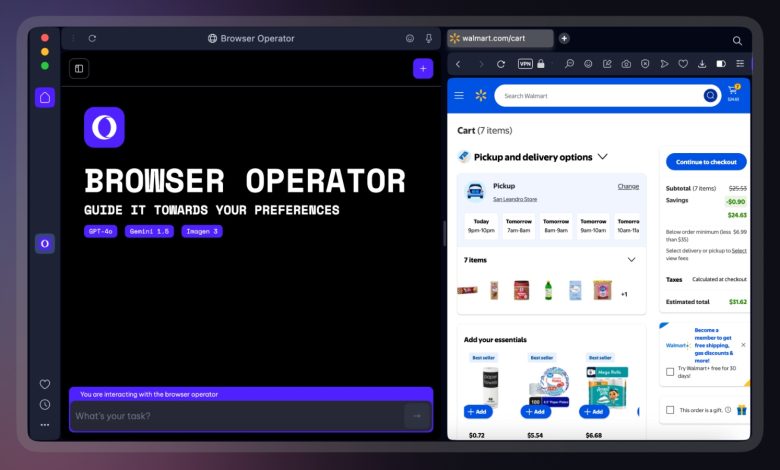780x470 pixels.
Task: Click the What's your task input field
Action: tap(238, 416)
